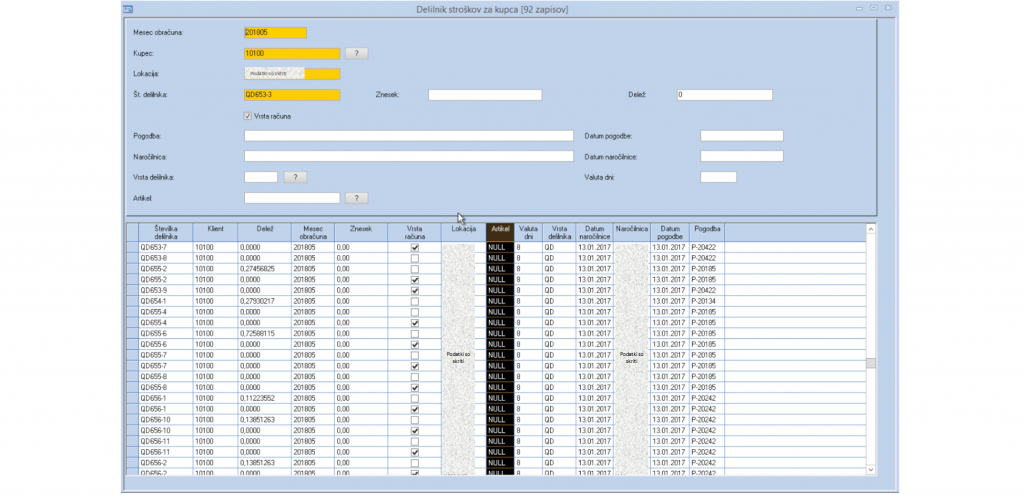Screen dimensions: 1024x495
Task: Click the Delež cell 0,11223552
Action: [x=264, y=398]
